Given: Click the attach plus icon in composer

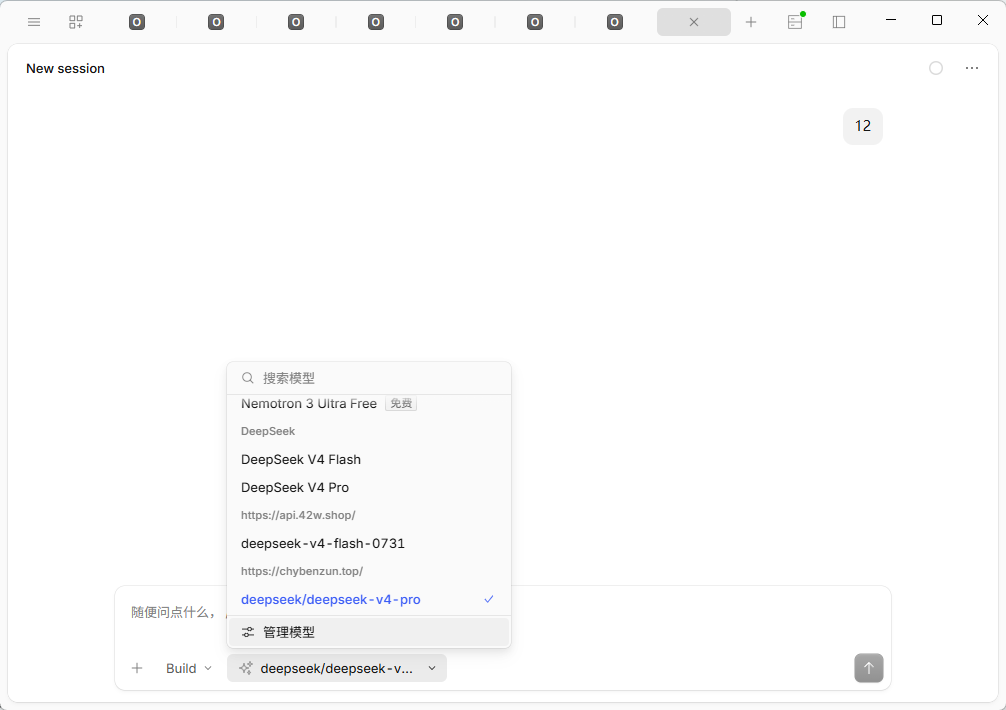Looking at the screenshot, I should (137, 668).
